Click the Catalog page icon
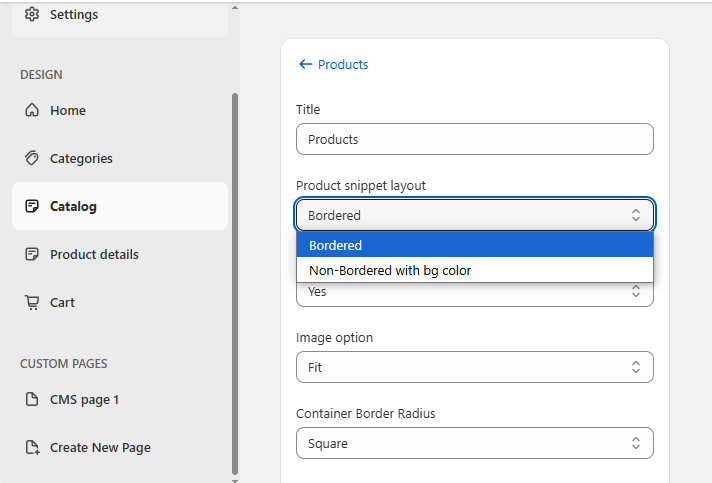 click(x=32, y=206)
